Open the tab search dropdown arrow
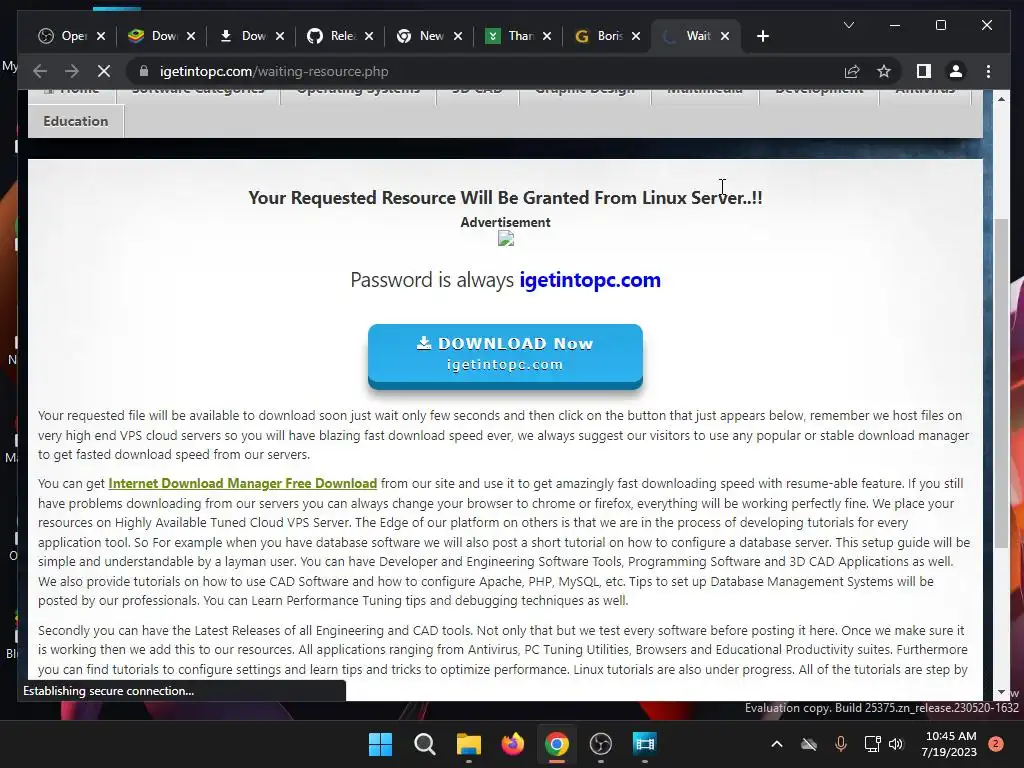 tap(848, 25)
